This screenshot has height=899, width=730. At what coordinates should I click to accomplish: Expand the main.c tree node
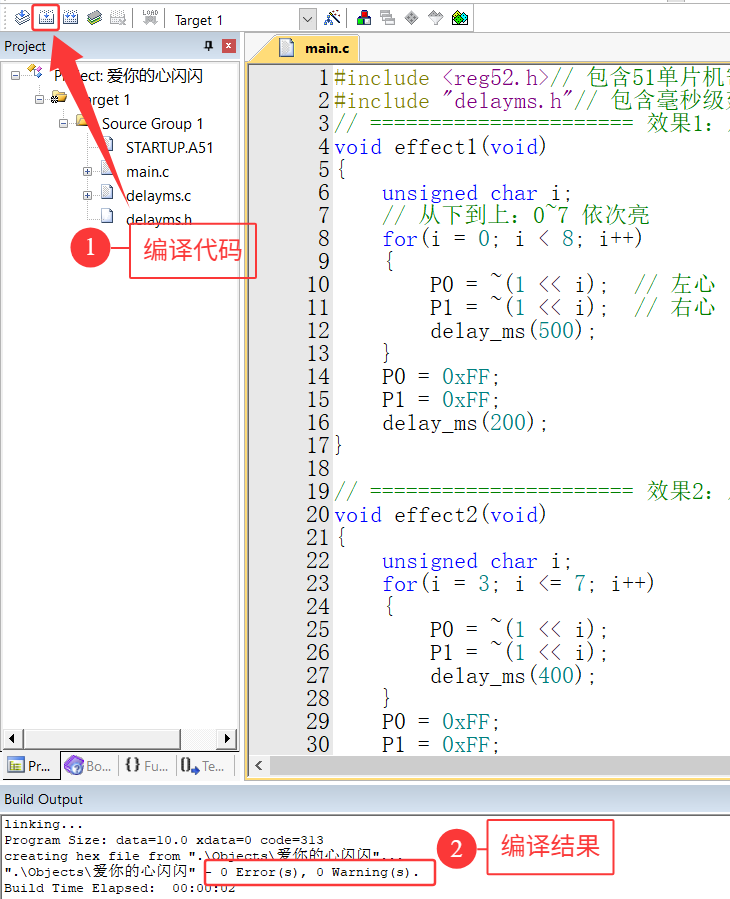(87, 171)
